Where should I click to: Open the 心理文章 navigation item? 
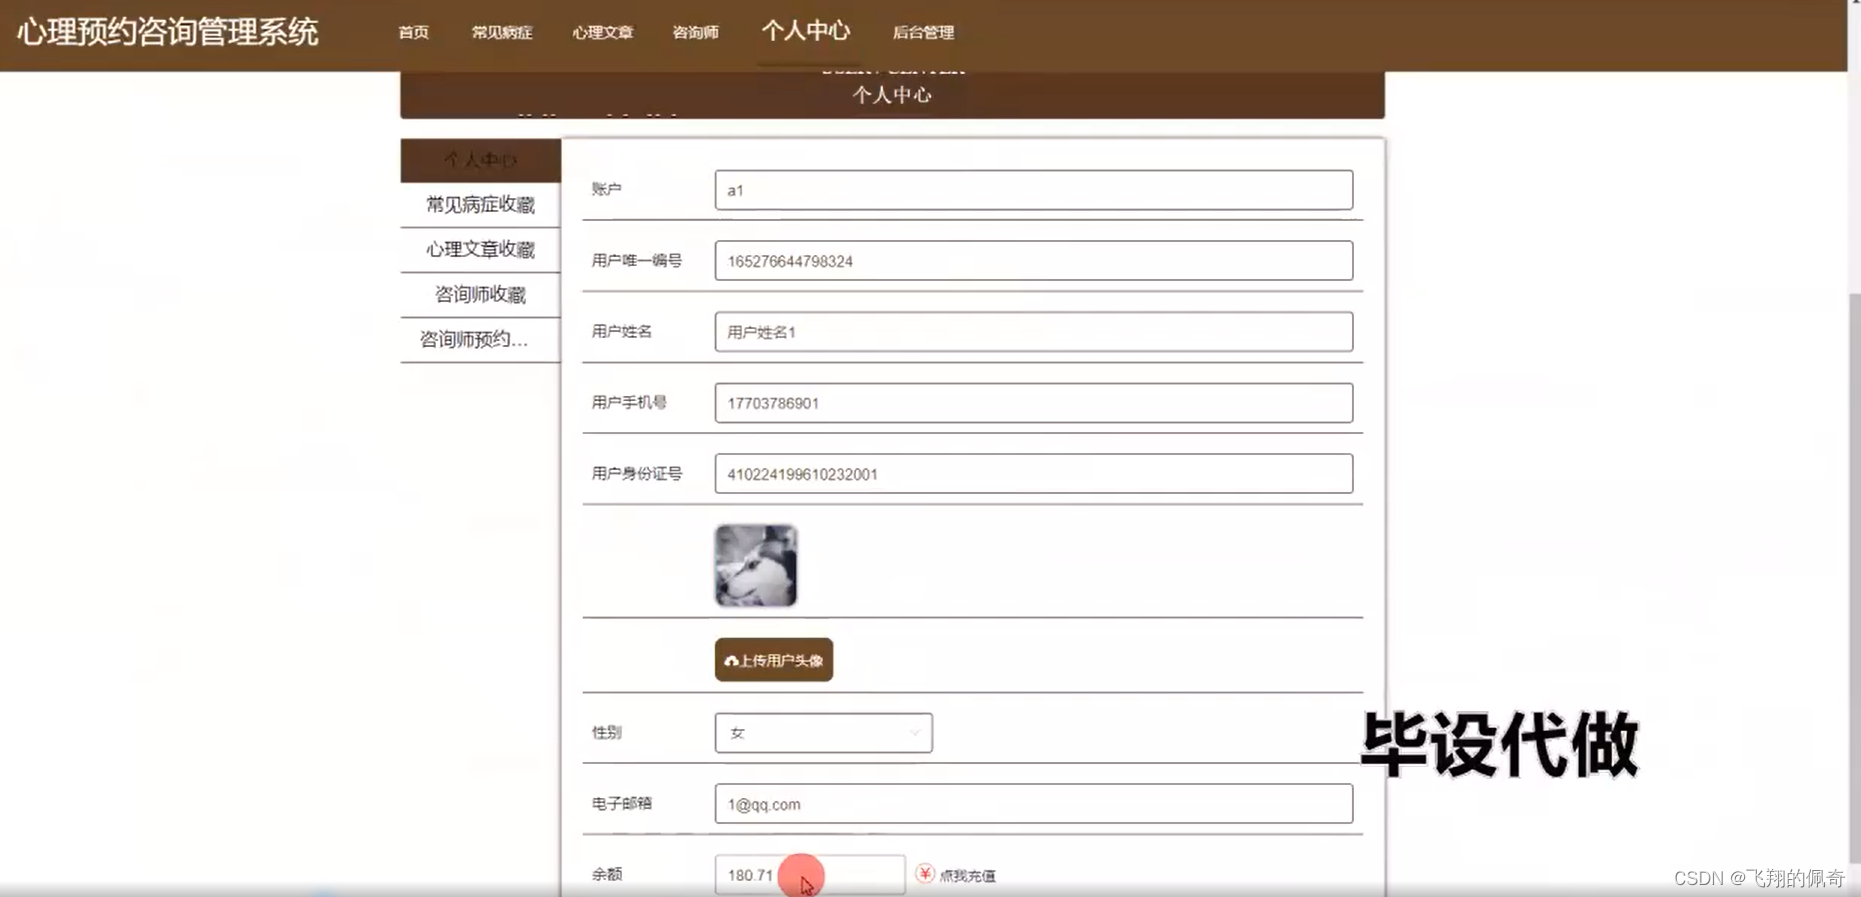pos(602,32)
